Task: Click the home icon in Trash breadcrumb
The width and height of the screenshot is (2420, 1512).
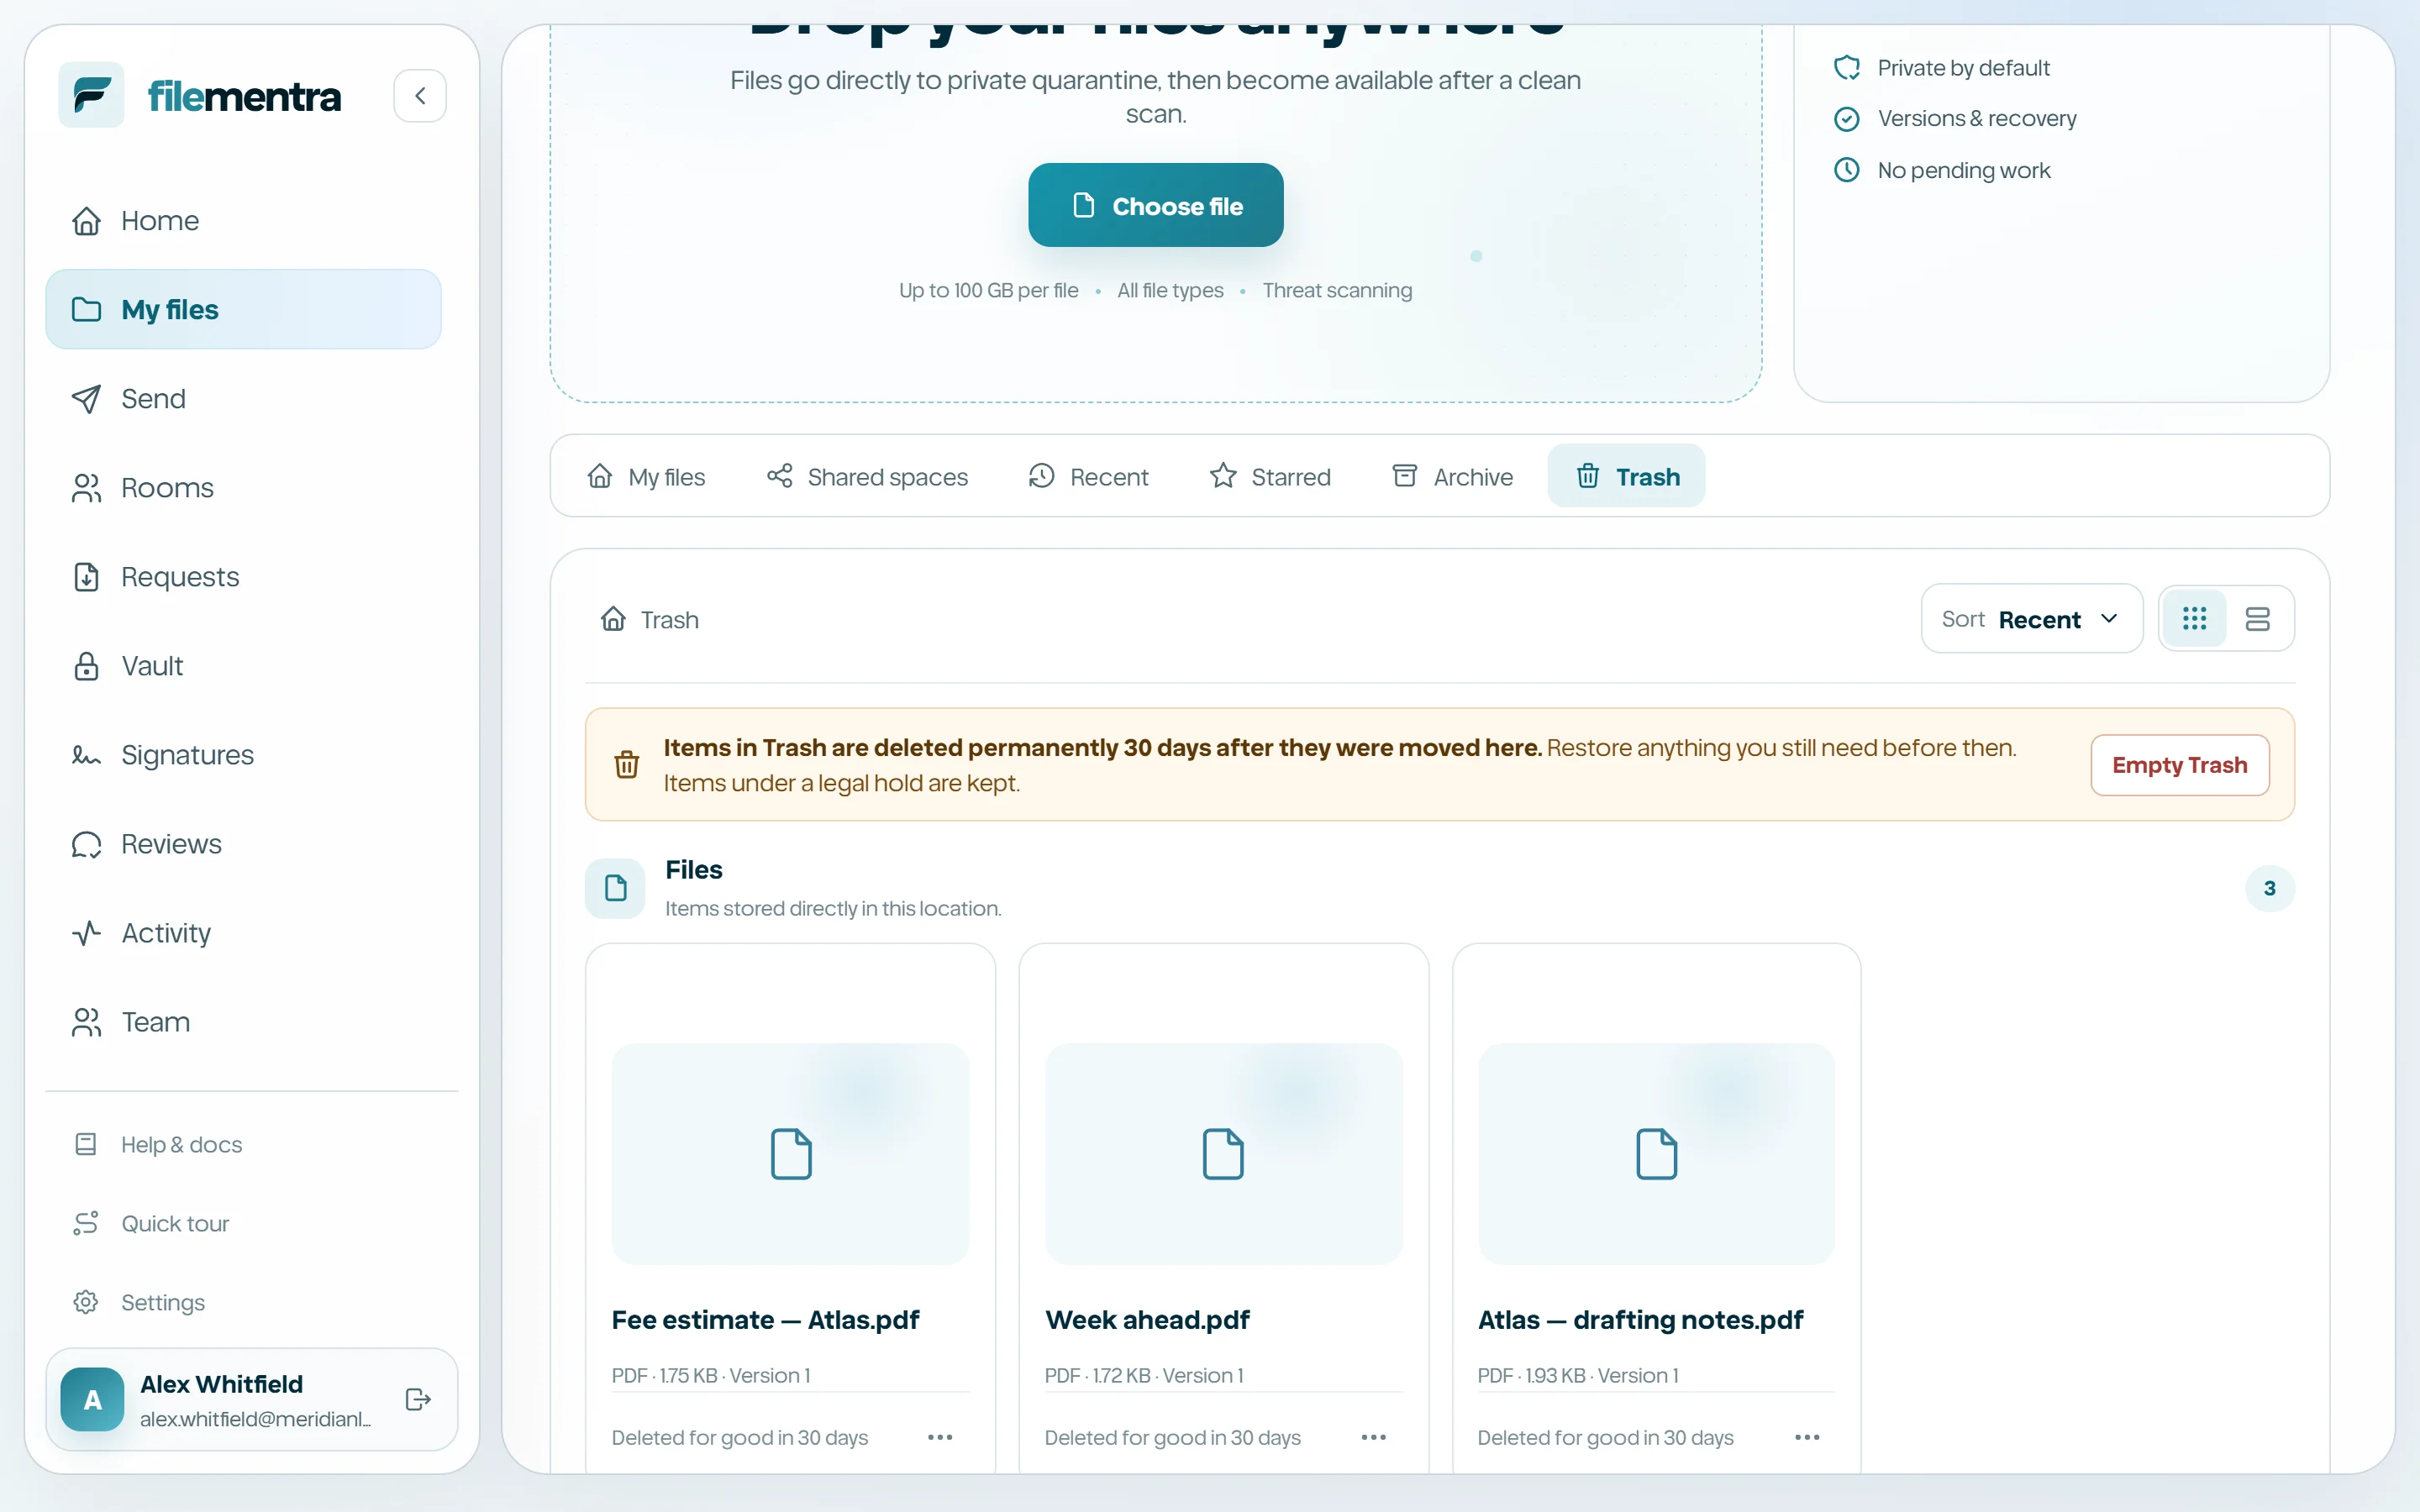Action: 613,619
